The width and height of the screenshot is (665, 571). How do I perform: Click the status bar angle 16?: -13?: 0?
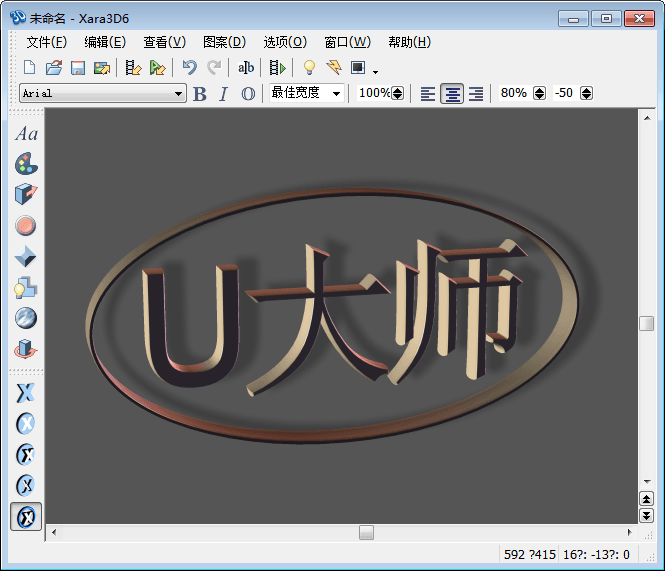point(596,554)
